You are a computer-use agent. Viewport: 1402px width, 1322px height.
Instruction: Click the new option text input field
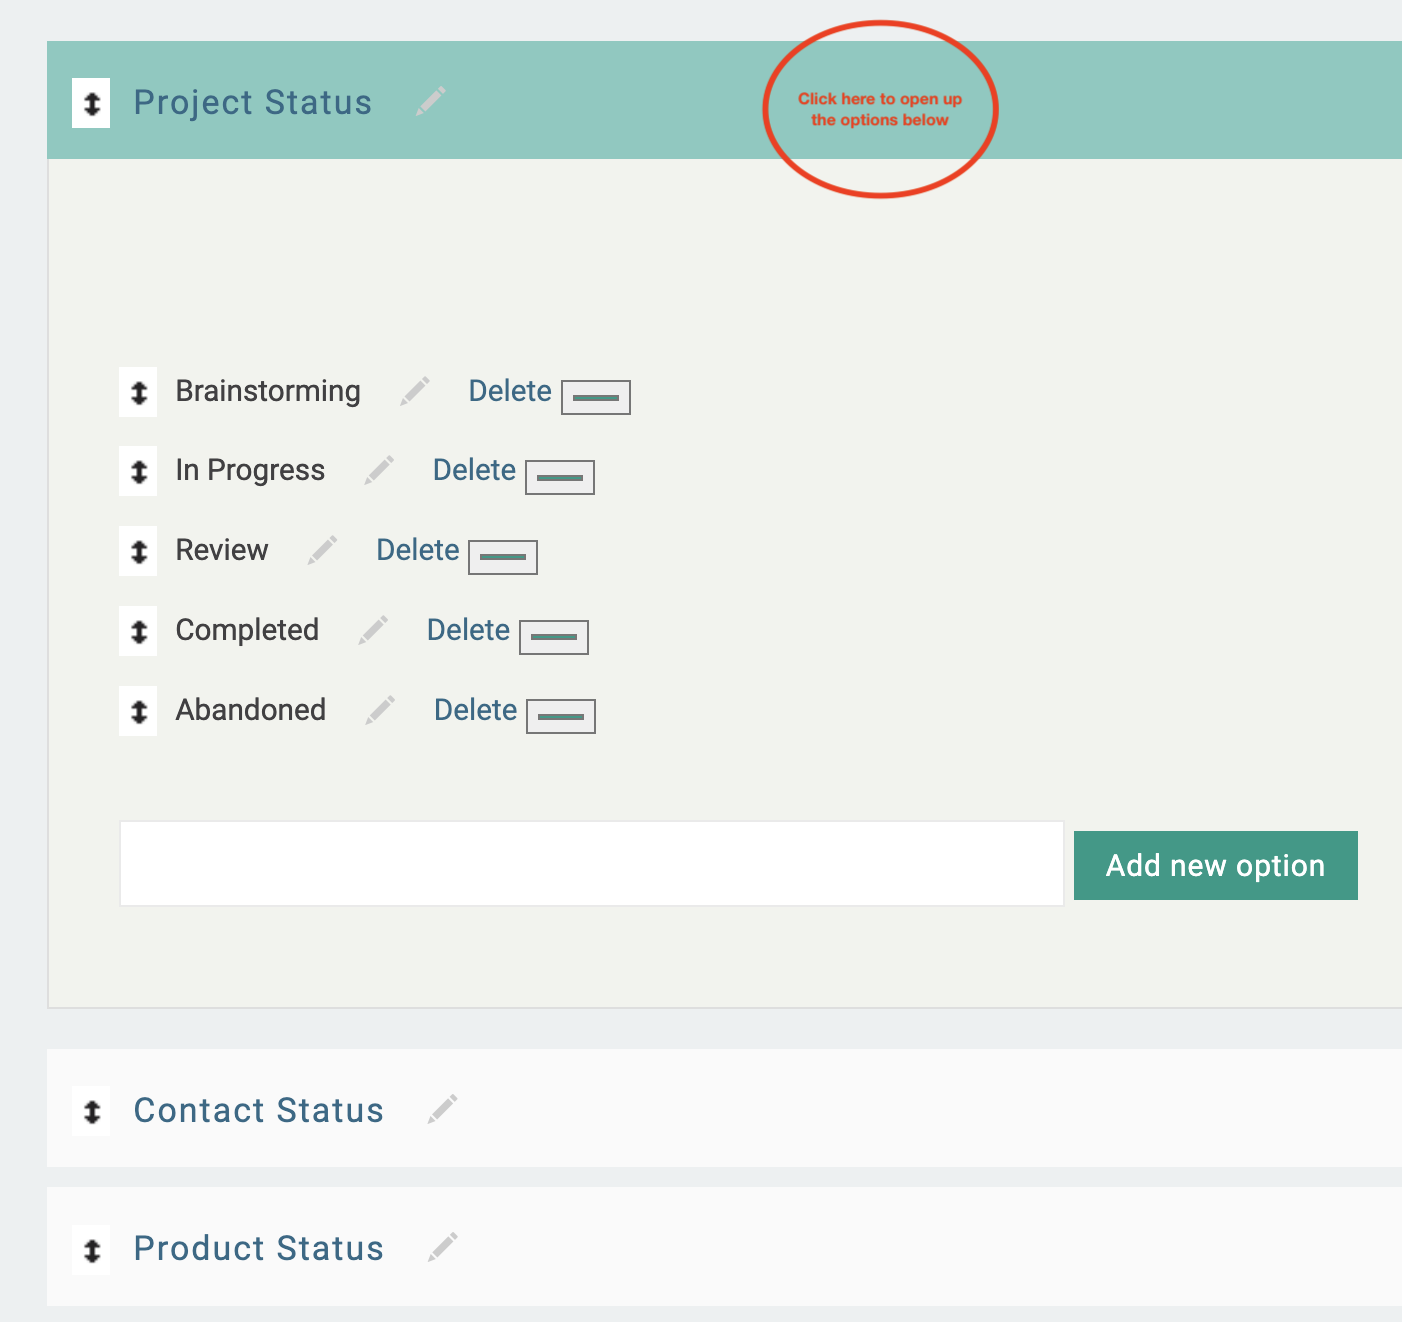pos(591,864)
